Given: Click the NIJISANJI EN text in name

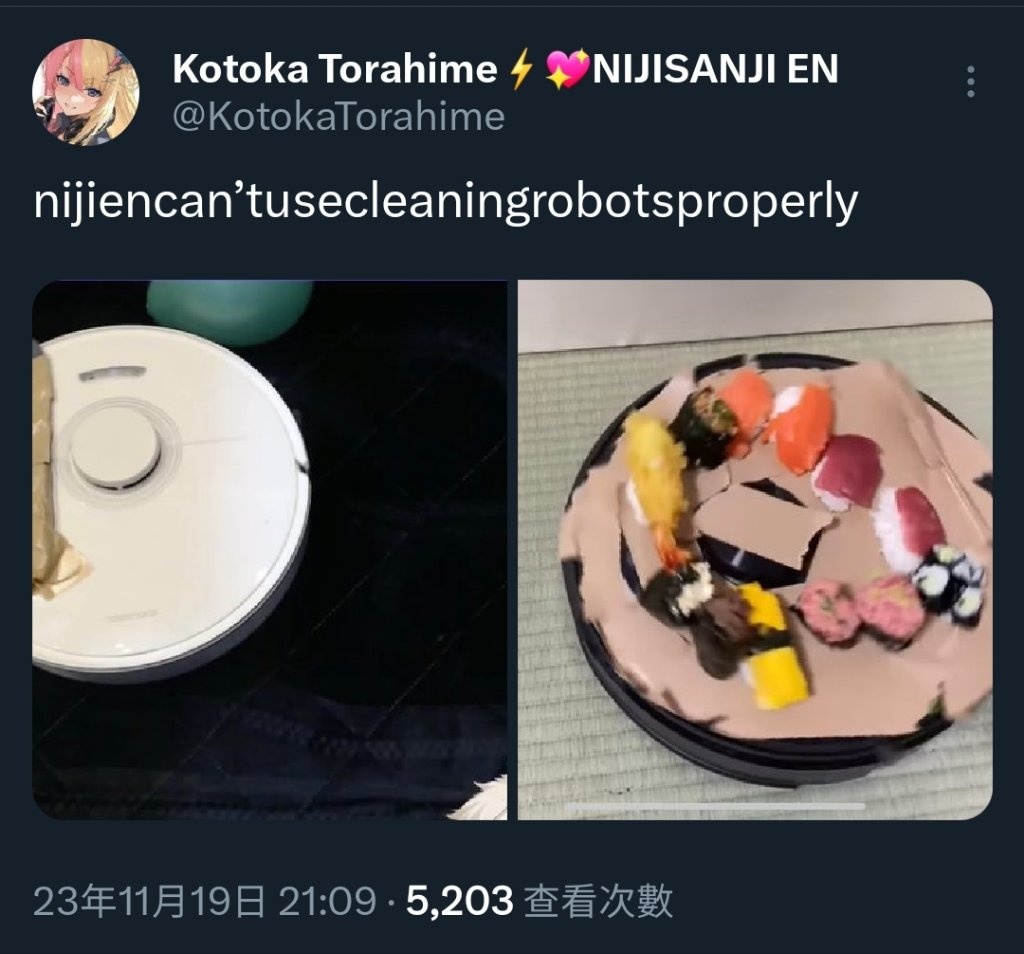Looking at the screenshot, I should click(714, 69).
